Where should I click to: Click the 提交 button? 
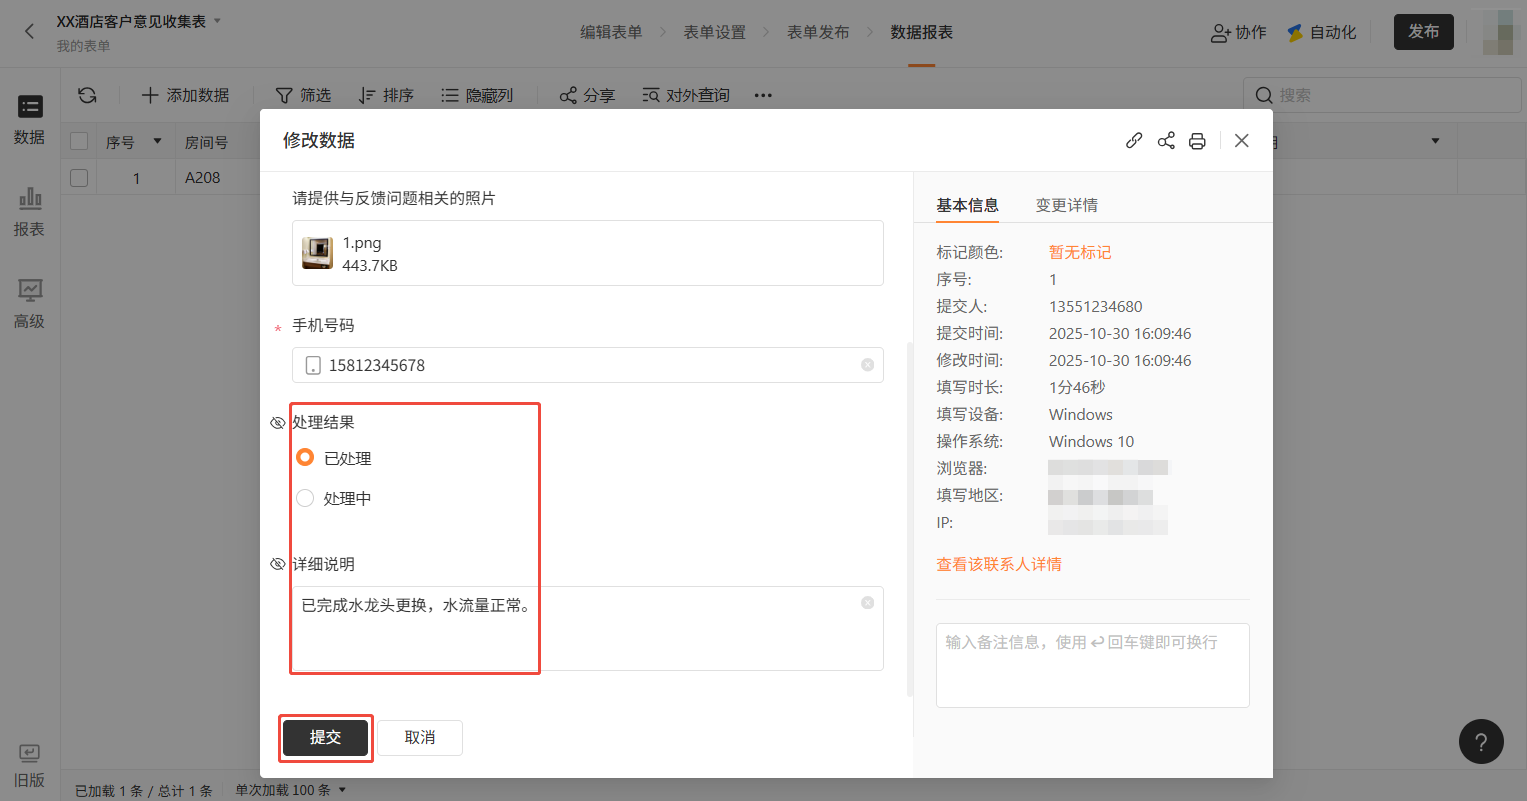tap(325, 737)
